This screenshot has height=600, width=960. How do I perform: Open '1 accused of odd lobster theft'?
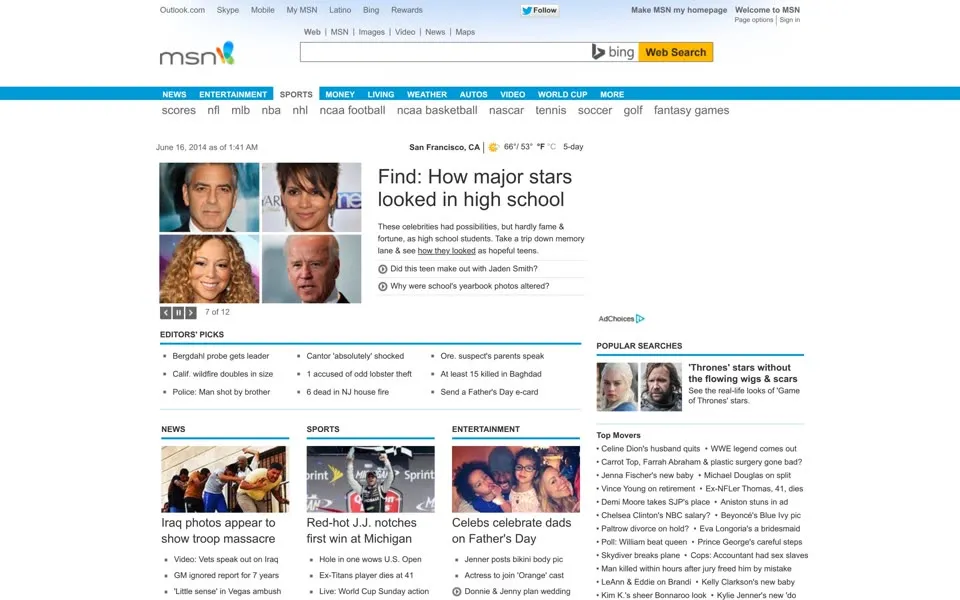point(359,374)
